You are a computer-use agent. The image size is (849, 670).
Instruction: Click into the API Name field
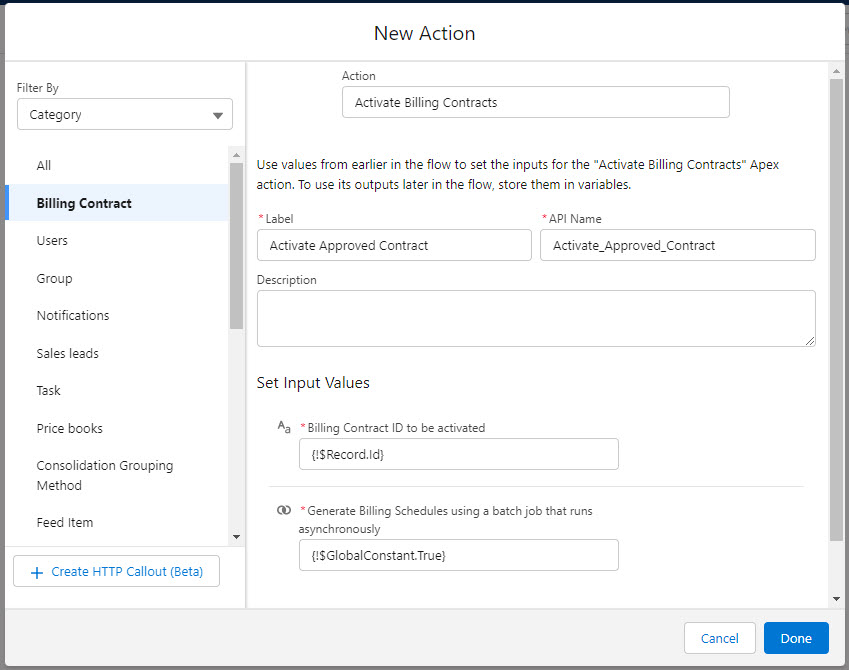pyautogui.click(x=677, y=246)
